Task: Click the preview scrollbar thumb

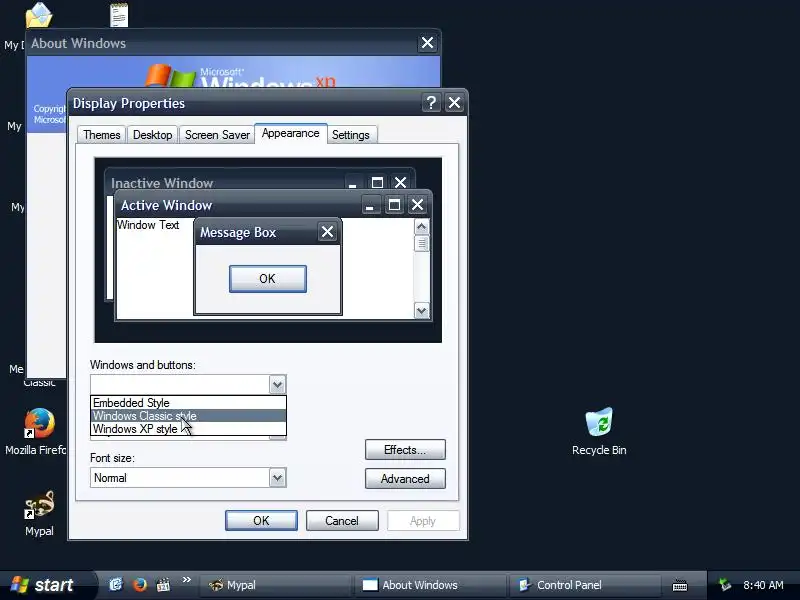Action: tap(421, 244)
